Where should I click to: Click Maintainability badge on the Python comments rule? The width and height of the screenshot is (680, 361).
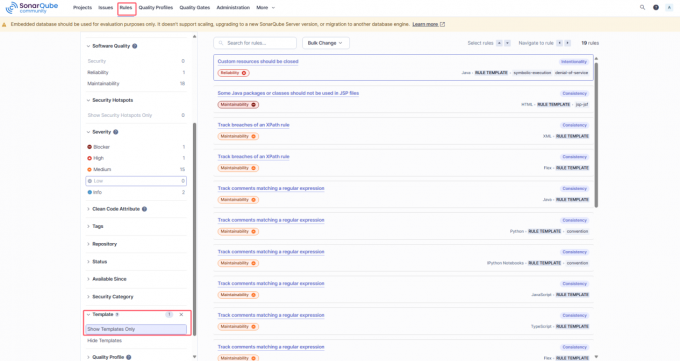[238, 231]
